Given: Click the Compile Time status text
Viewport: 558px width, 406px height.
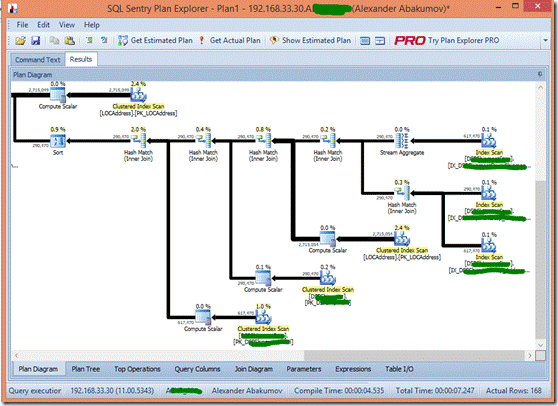Looking at the screenshot, I should point(339,390).
